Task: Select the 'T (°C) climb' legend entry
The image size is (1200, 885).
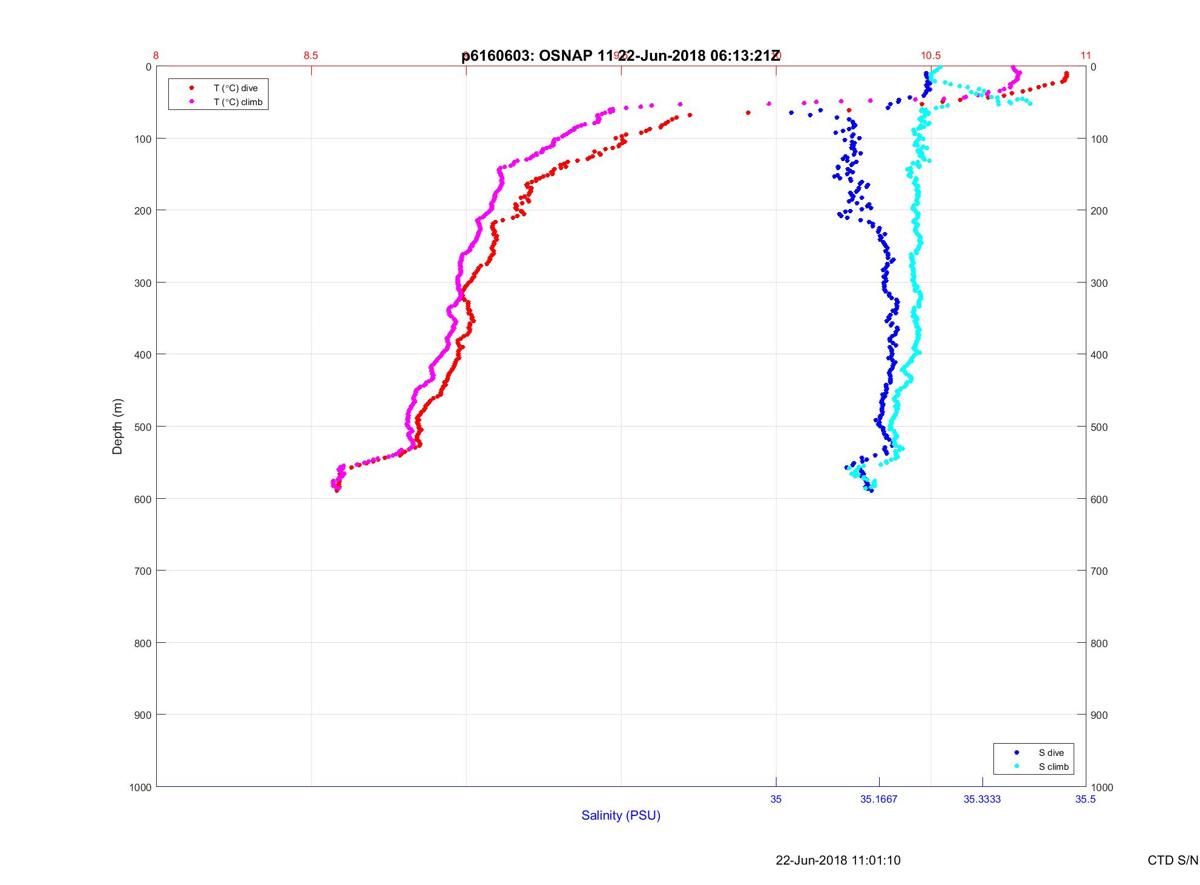Action: [x=239, y=102]
